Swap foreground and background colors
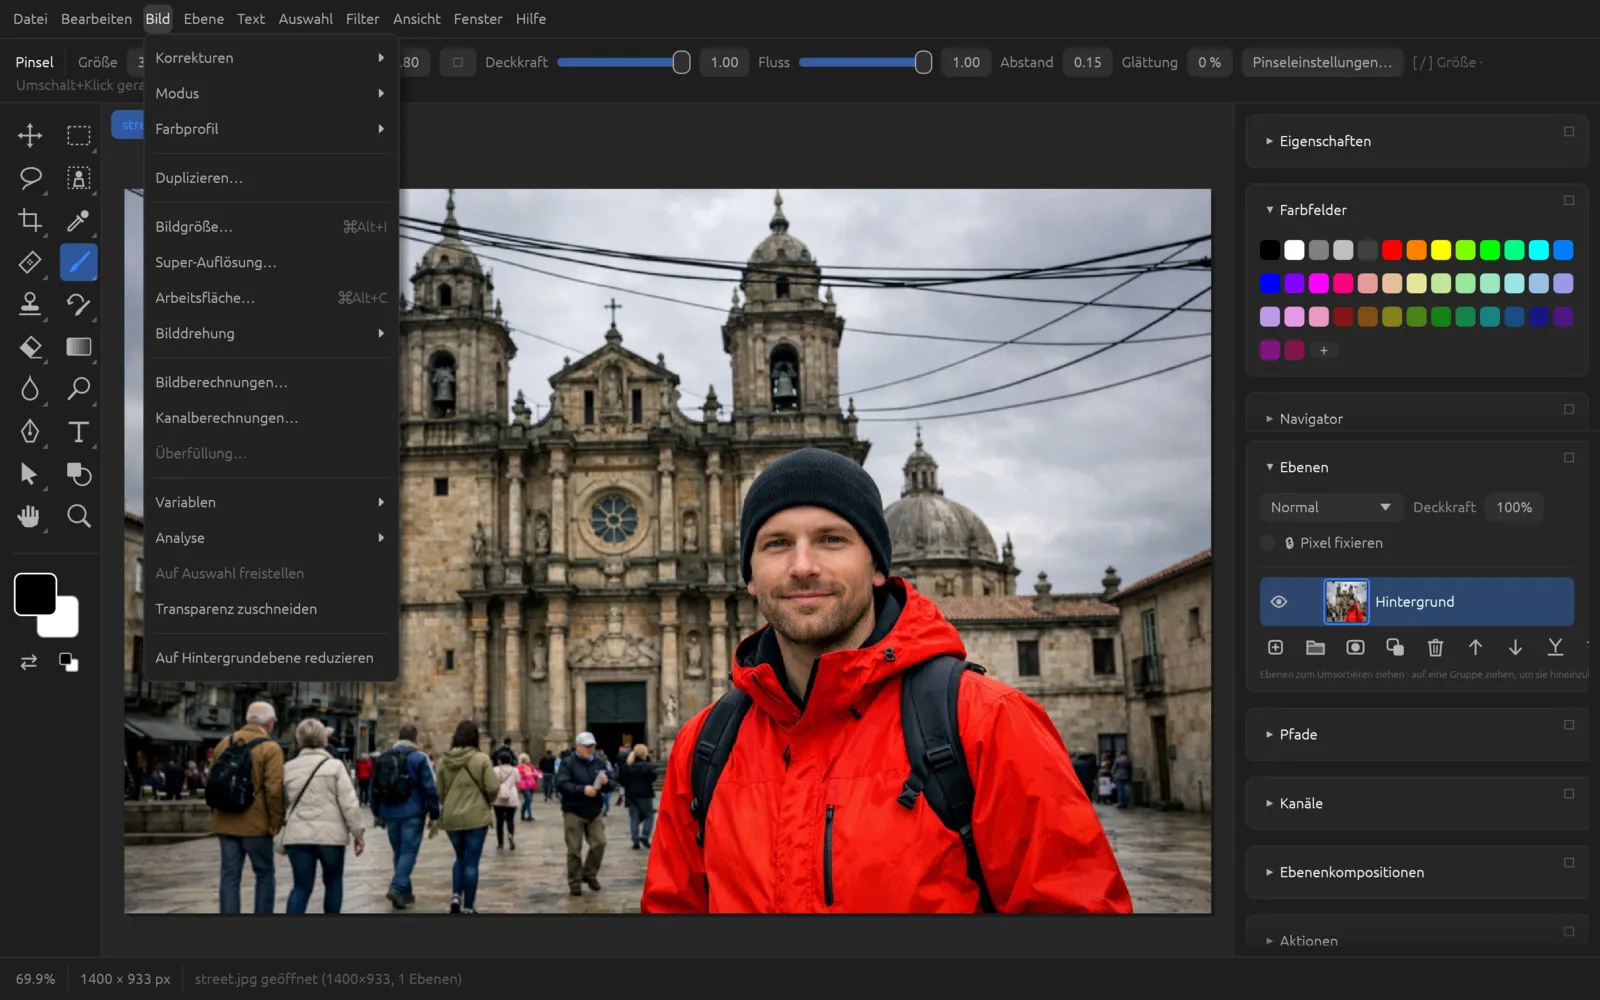1600x1000 pixels. tap(29, 662)
